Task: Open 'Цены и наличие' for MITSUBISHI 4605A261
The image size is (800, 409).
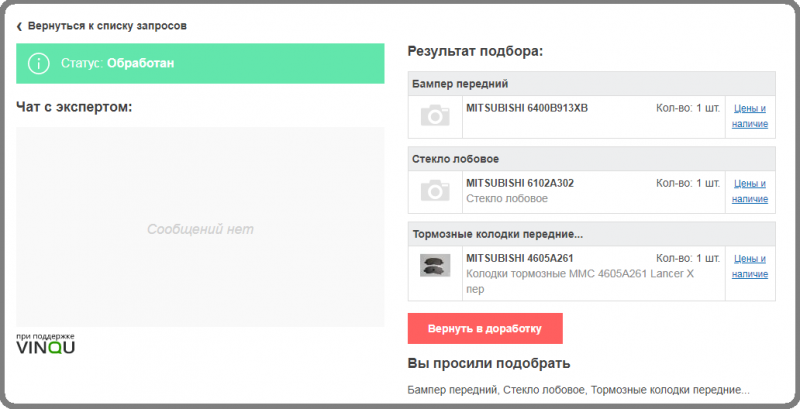Action: 750,266
